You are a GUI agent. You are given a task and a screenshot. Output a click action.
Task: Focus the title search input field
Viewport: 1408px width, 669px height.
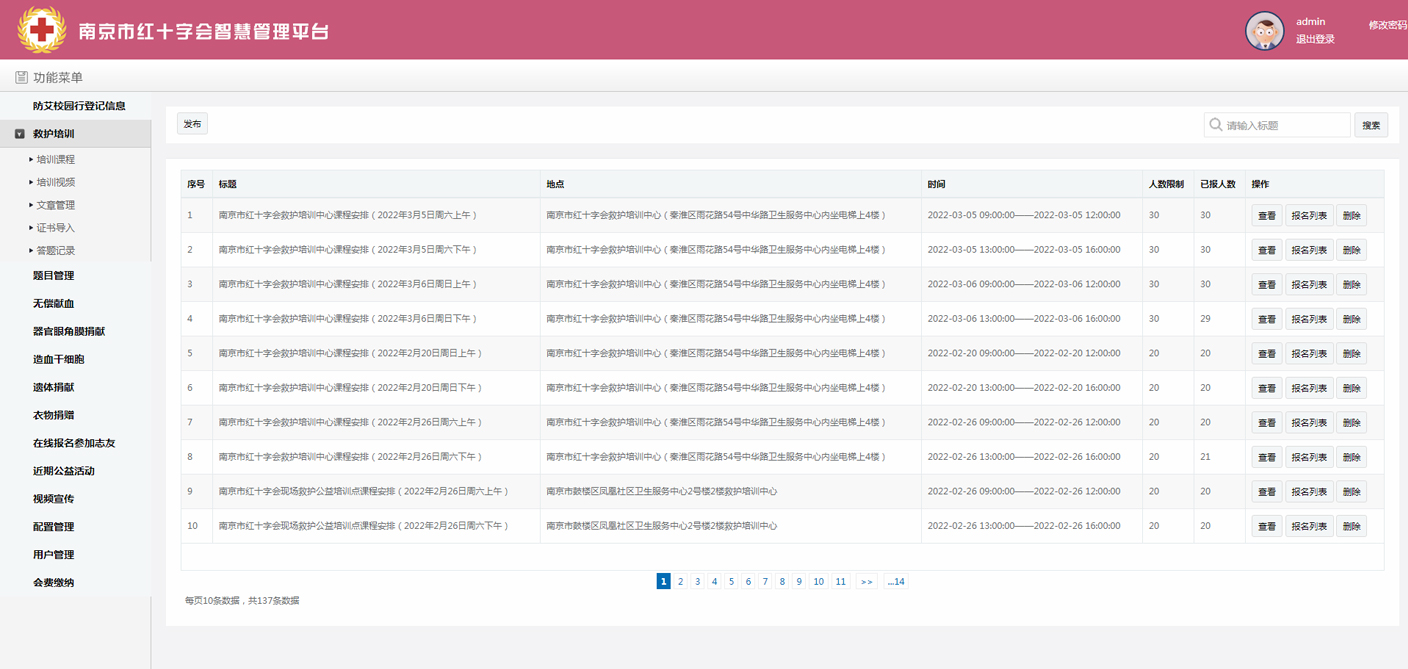tap(1285, 125)
